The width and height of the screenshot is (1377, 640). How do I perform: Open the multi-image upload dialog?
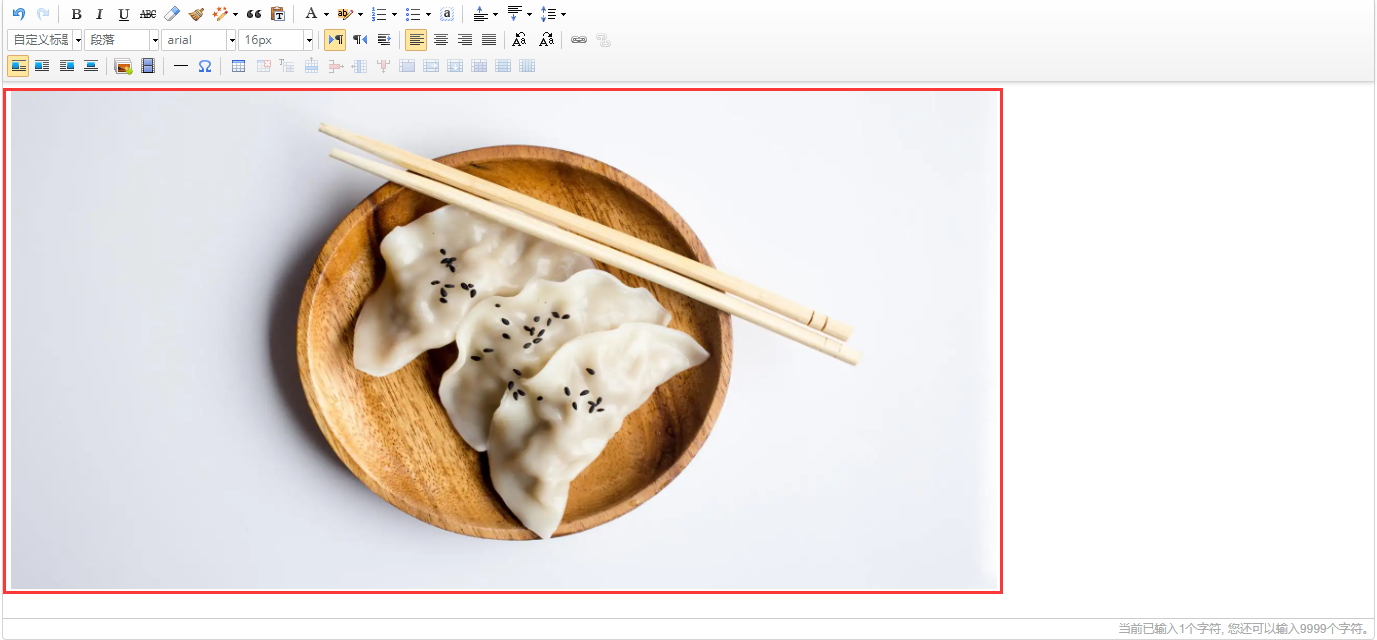(123, 66)
